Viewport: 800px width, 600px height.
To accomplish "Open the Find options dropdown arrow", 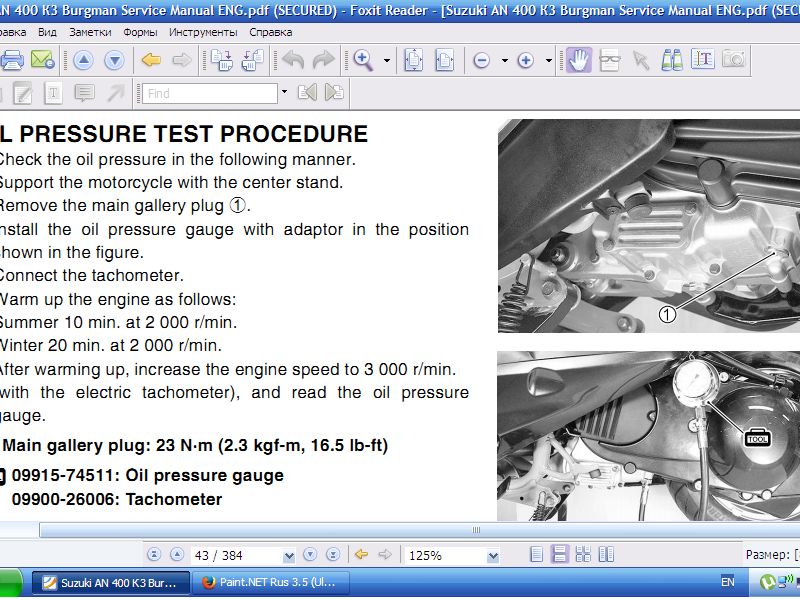I will pos(284,92).
